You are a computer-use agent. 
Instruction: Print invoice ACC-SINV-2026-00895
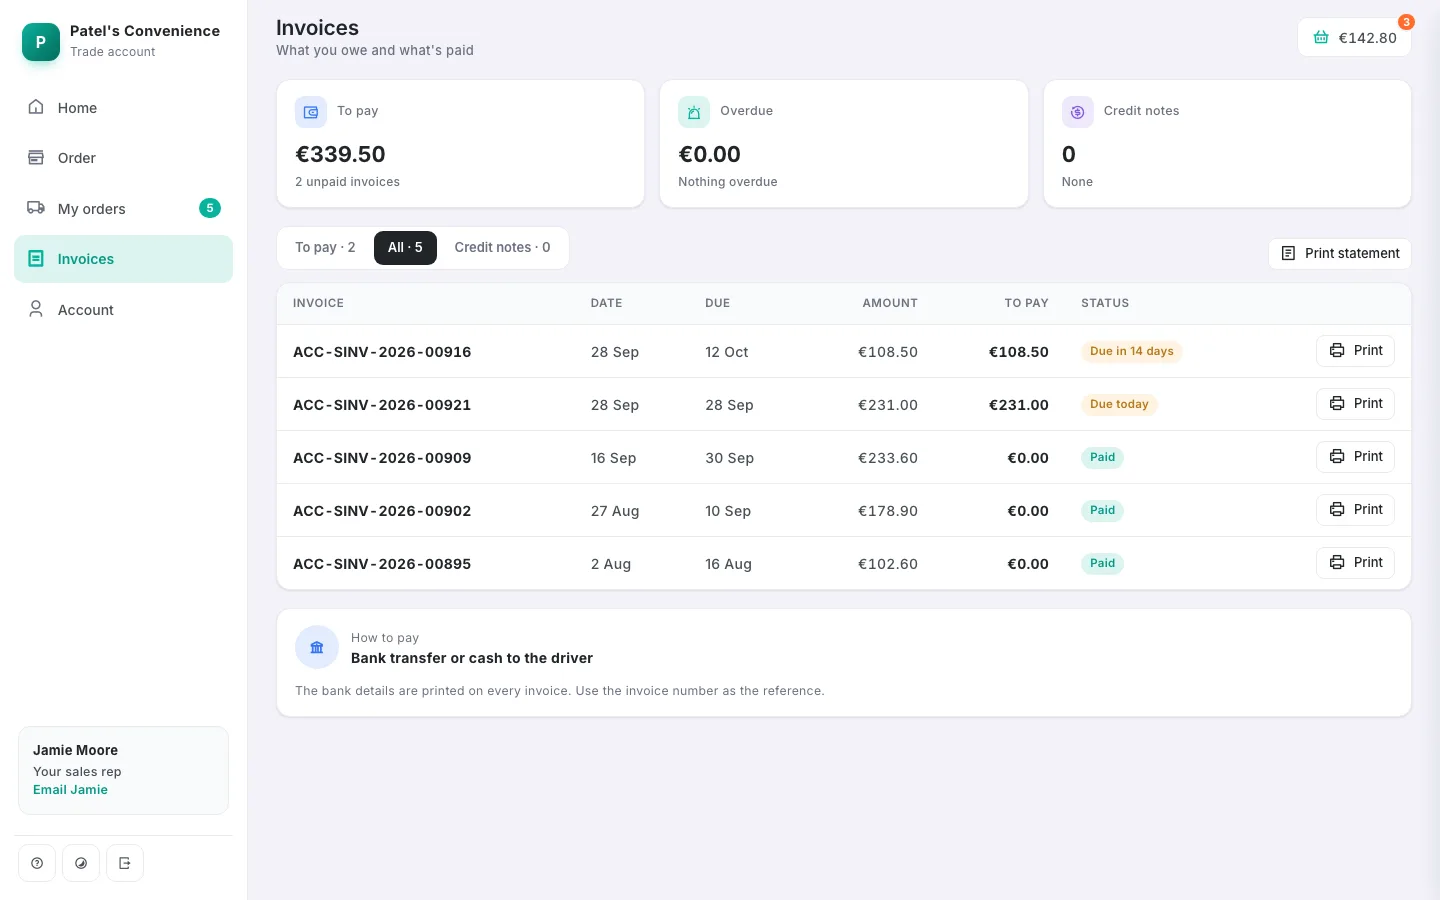(x=1355, y=562)
